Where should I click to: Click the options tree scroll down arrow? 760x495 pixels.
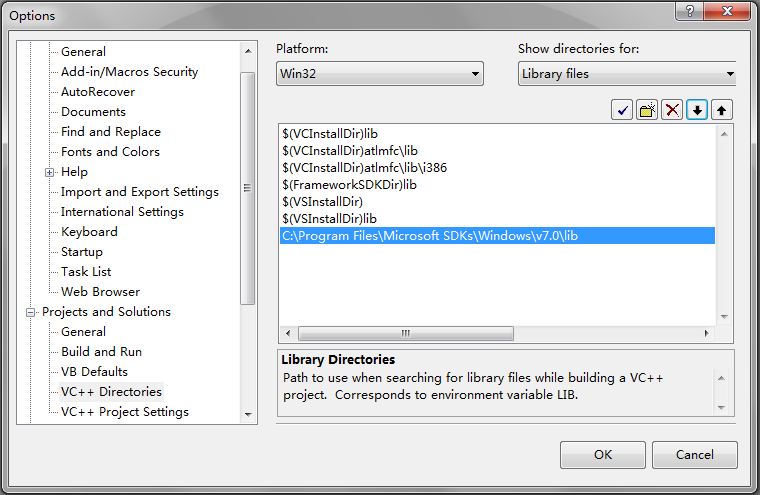pos(248,413)
